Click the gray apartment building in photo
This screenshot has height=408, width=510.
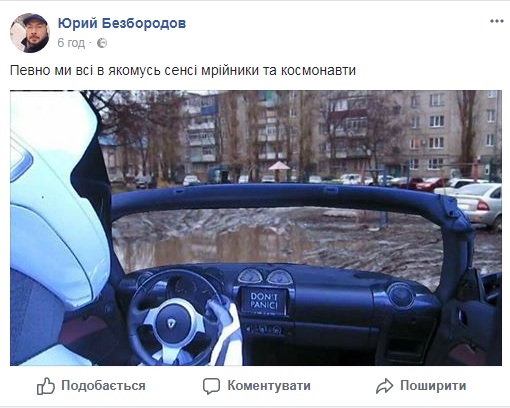click(447, 132)
